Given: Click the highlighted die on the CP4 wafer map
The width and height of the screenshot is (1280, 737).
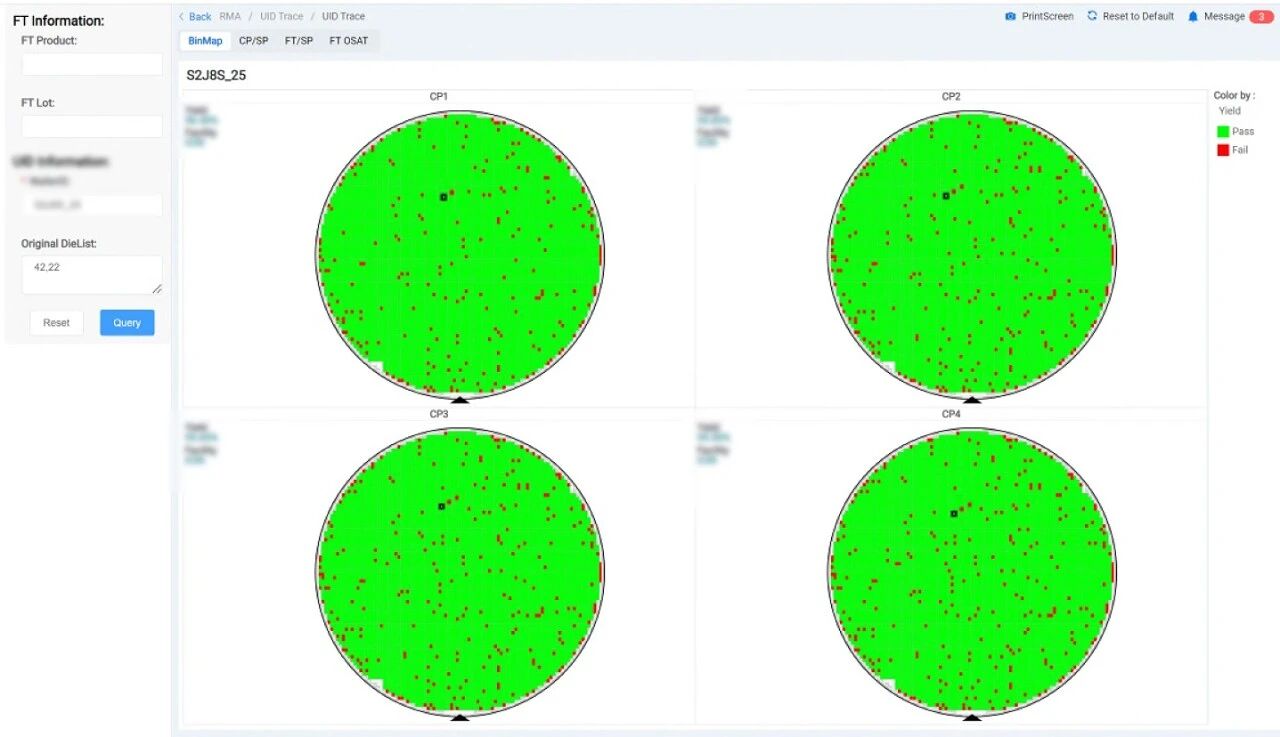Looking at the screenshot, I should (954, 513).
